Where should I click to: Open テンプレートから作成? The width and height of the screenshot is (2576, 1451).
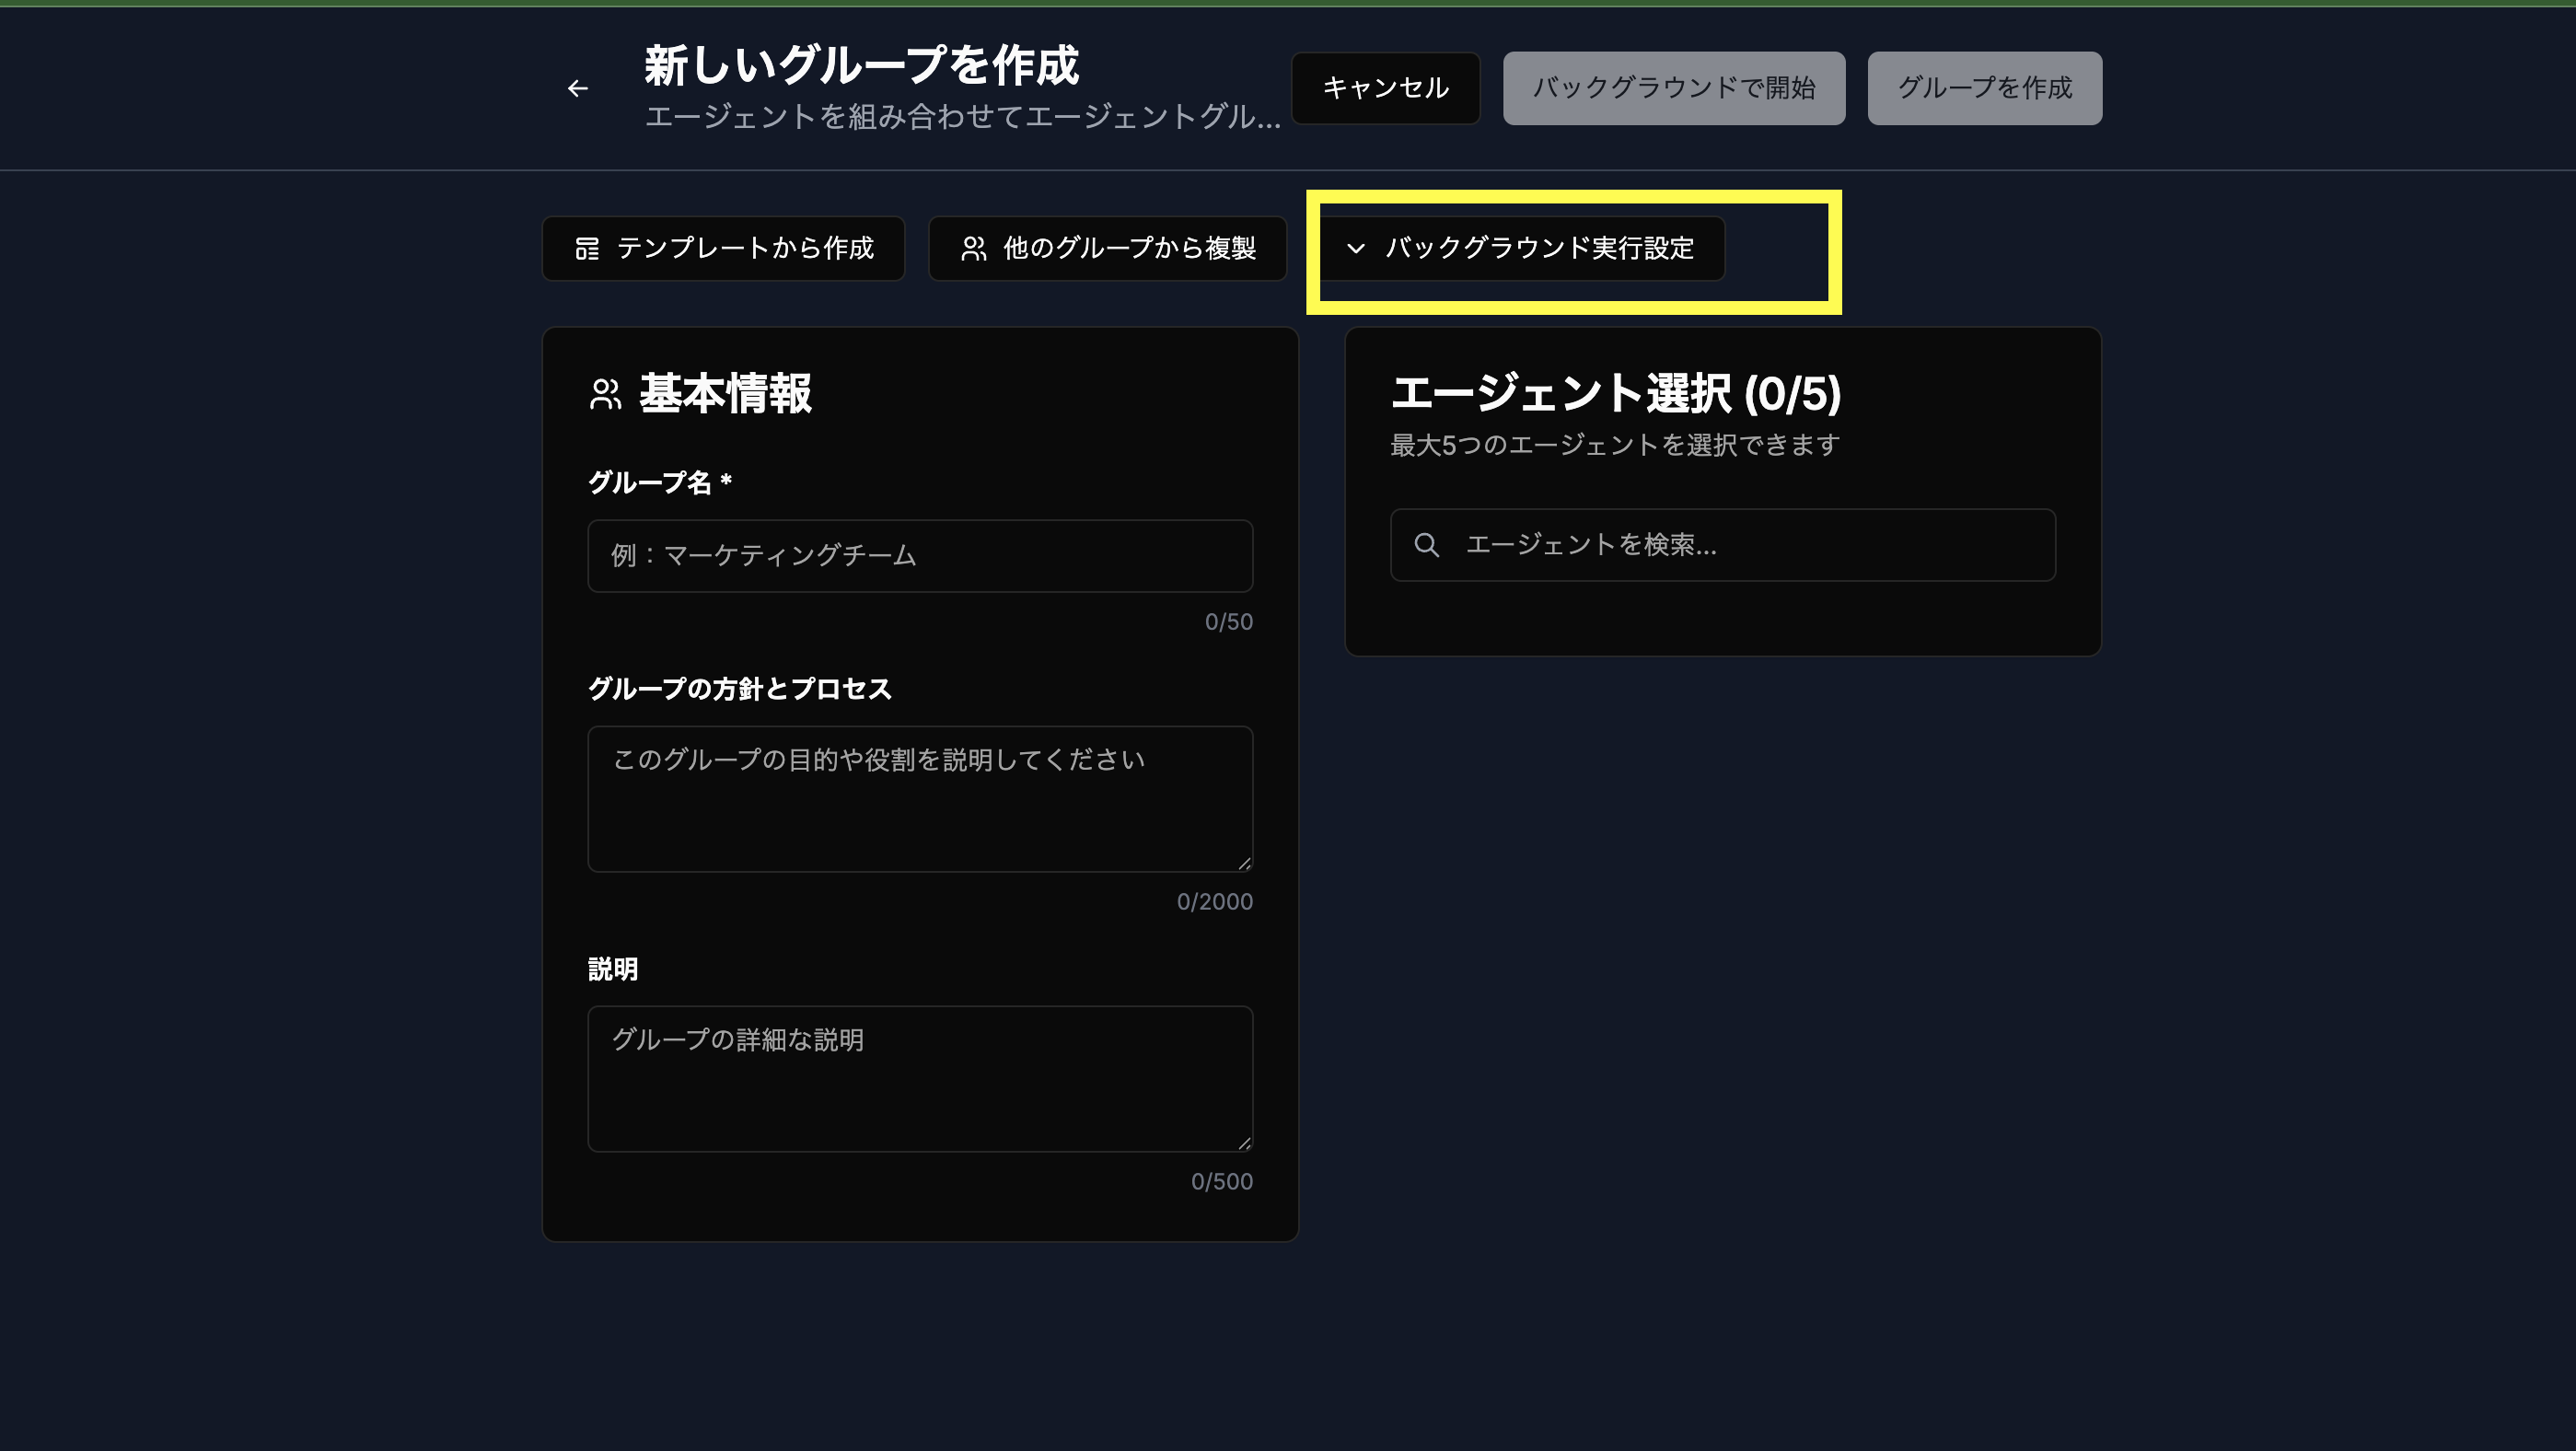[x=723, y=249]
